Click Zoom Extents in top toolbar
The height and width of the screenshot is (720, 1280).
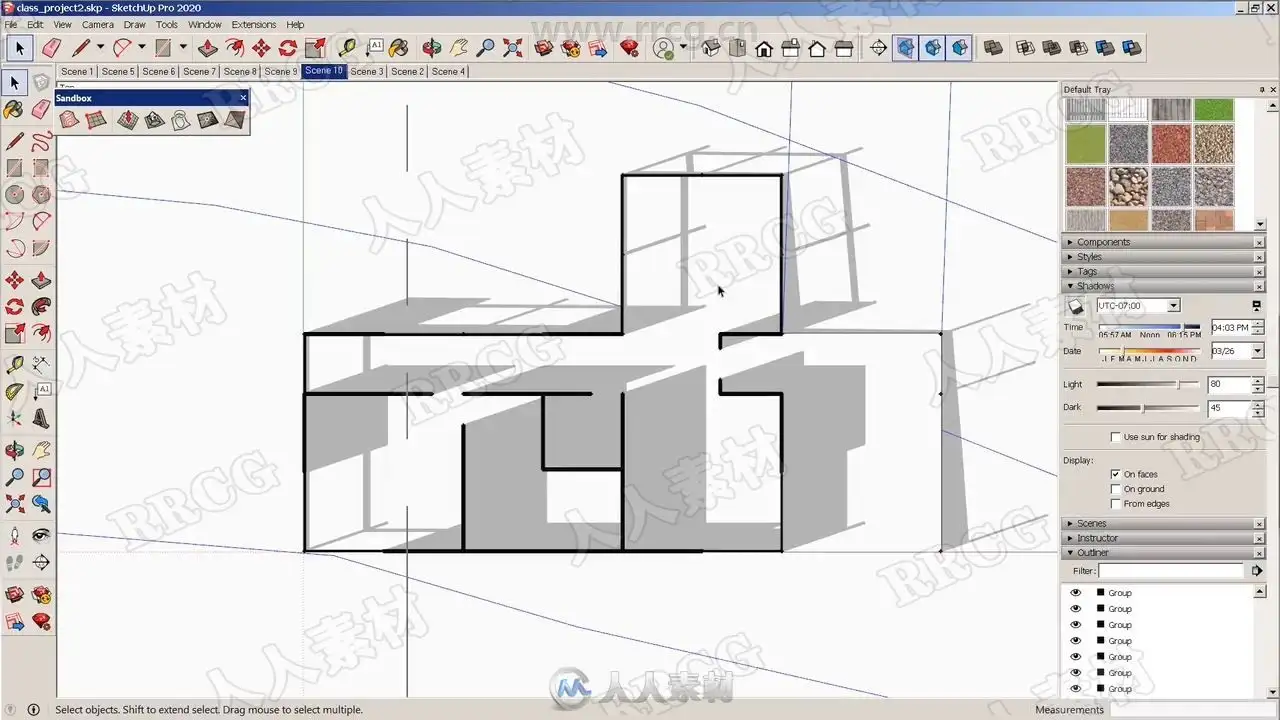(x=513, y=48)
